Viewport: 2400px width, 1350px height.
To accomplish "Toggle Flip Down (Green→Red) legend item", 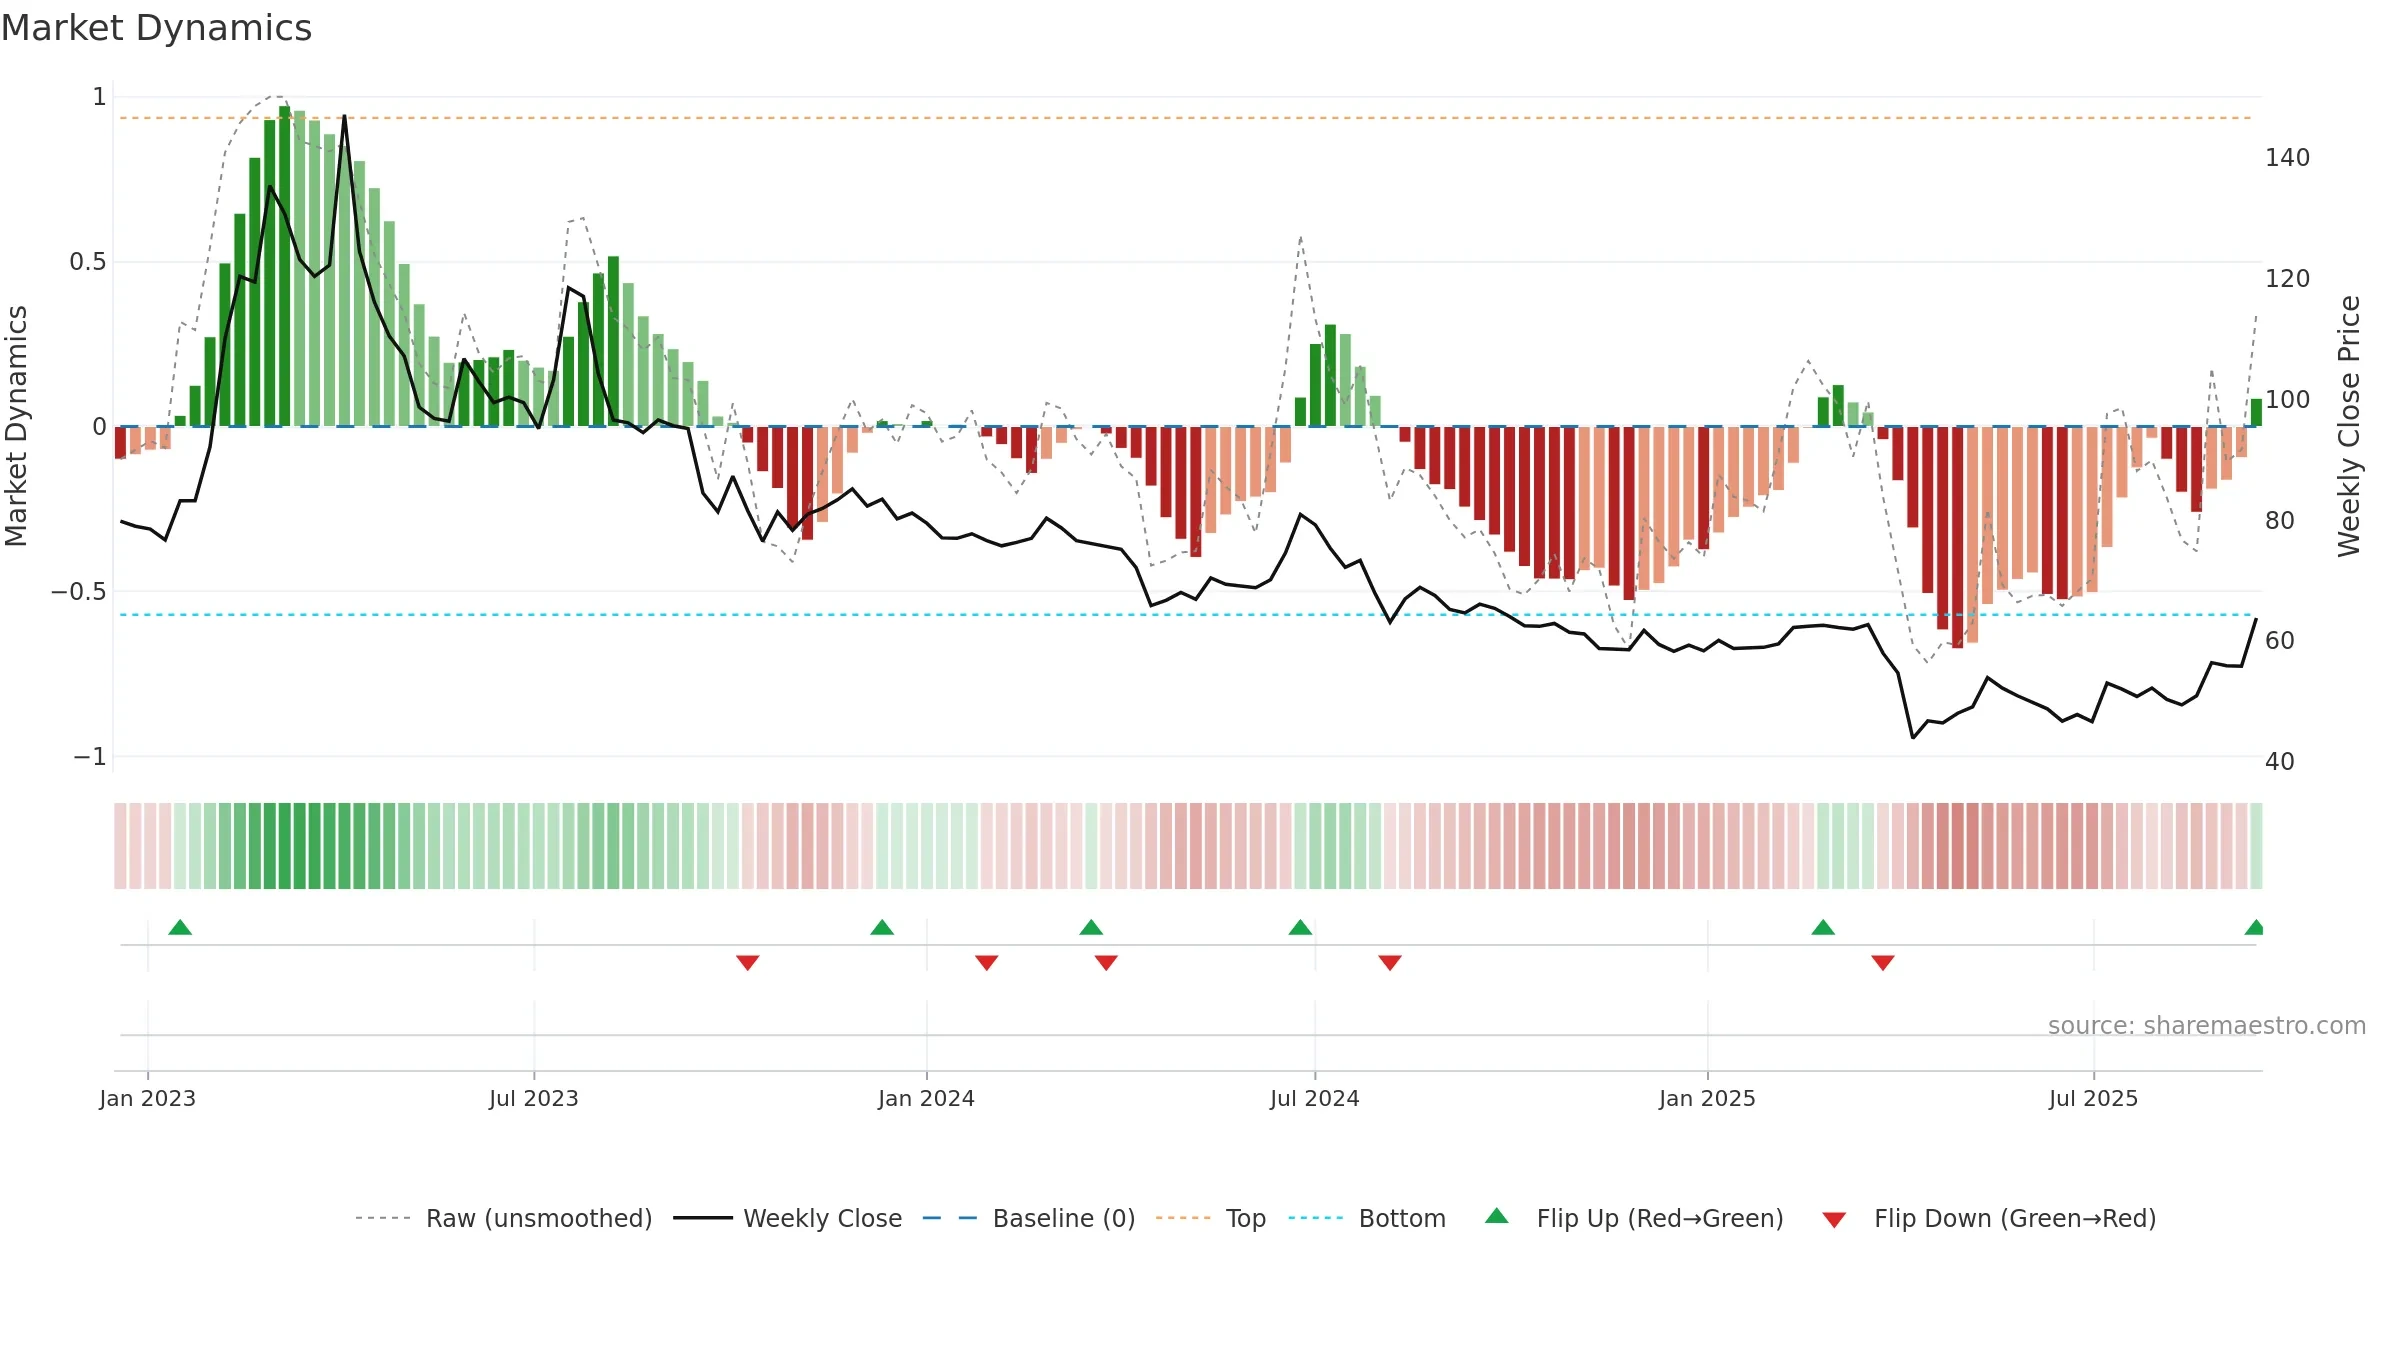I will tap(1989, 1218).
